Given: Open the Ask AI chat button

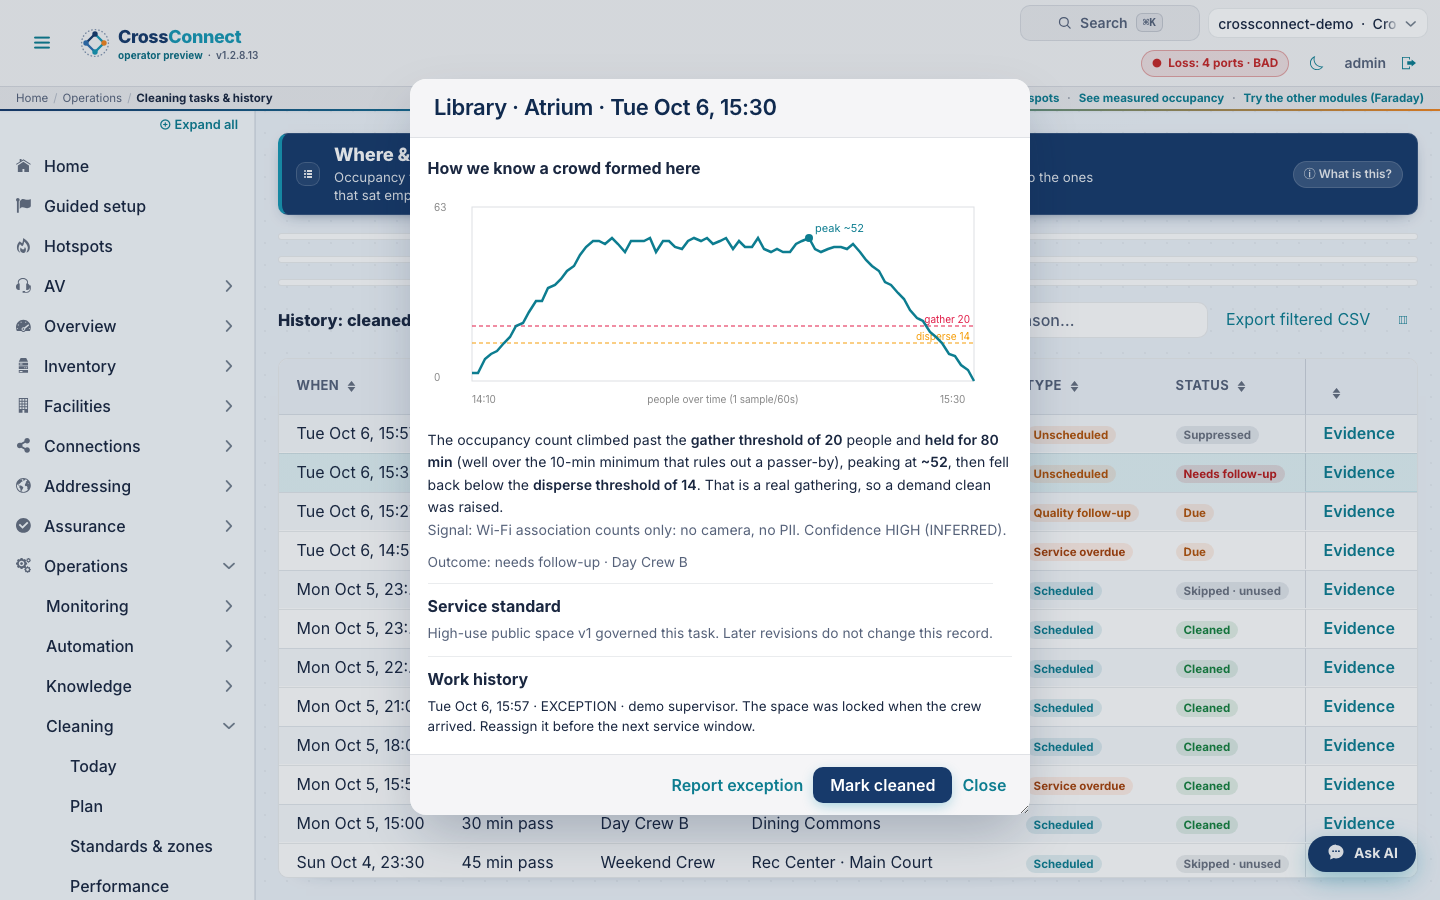Looking at the screenshot, I should 1362,853.
